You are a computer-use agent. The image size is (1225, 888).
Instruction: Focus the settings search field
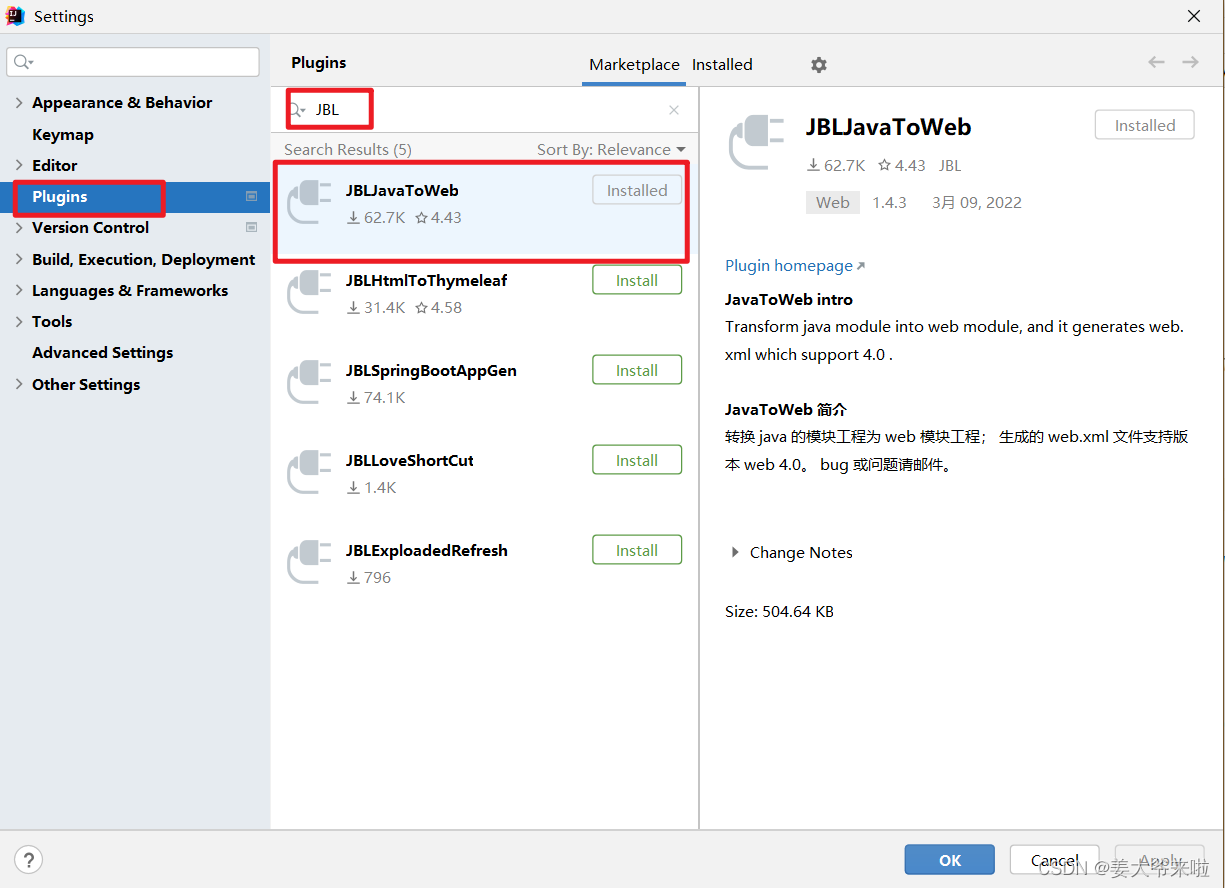pyautogui.click(x=133, y=62)
